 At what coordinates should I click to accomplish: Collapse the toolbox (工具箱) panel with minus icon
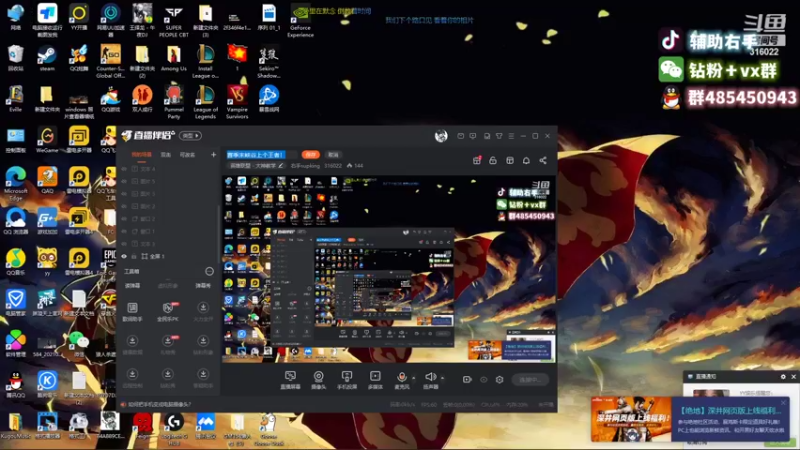(209, 271)
